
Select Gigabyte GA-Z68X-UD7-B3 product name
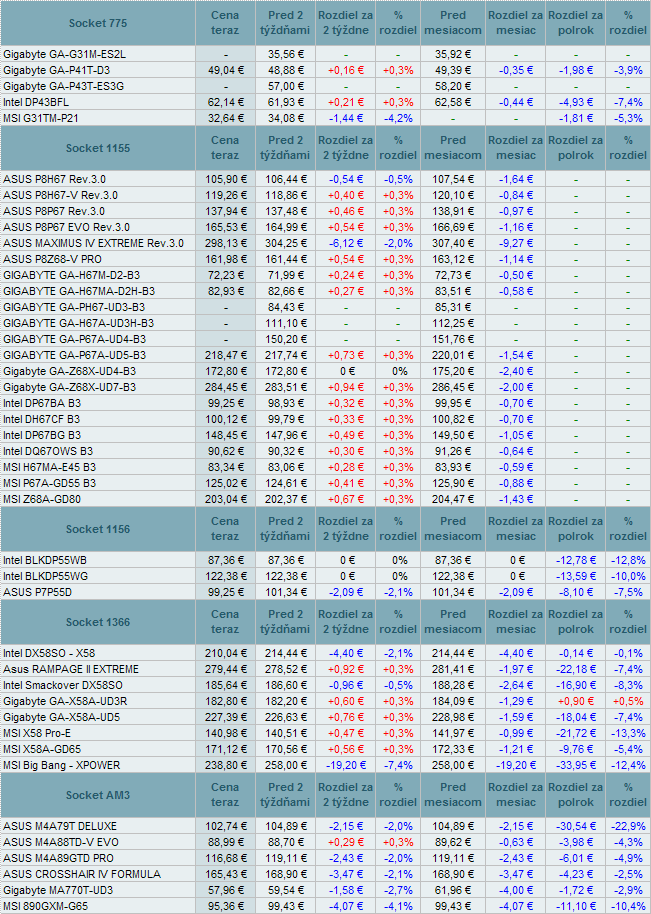point(69,388)
